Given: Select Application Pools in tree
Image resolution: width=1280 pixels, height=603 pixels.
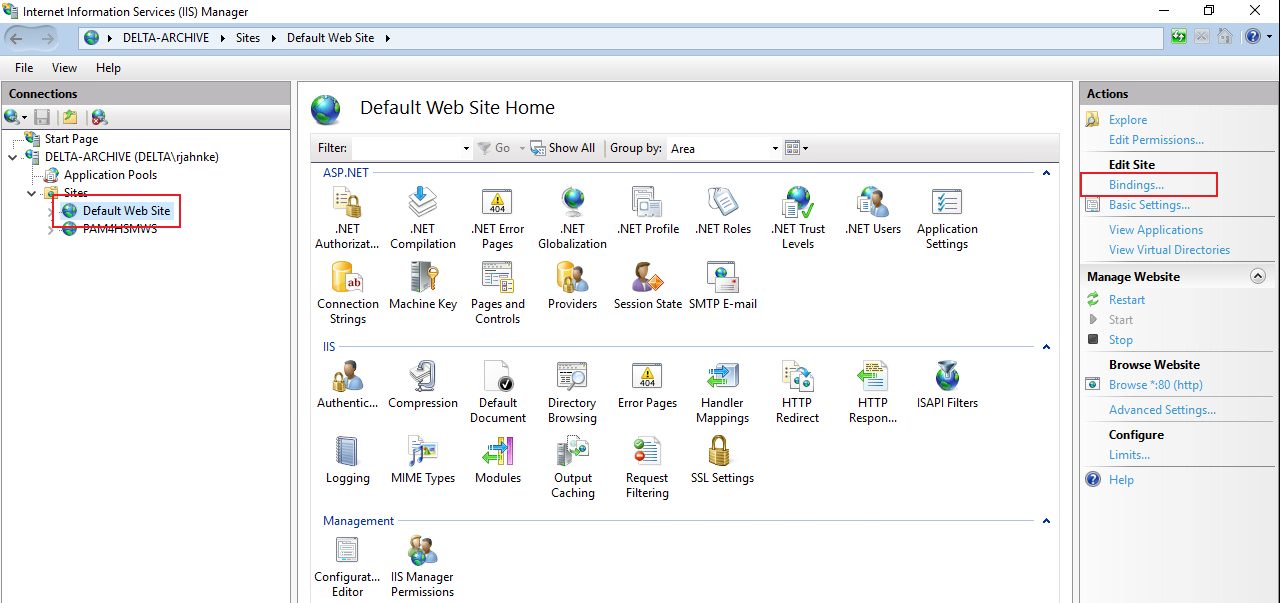Looking at the screenshot, I should click(x=110, y=175).
